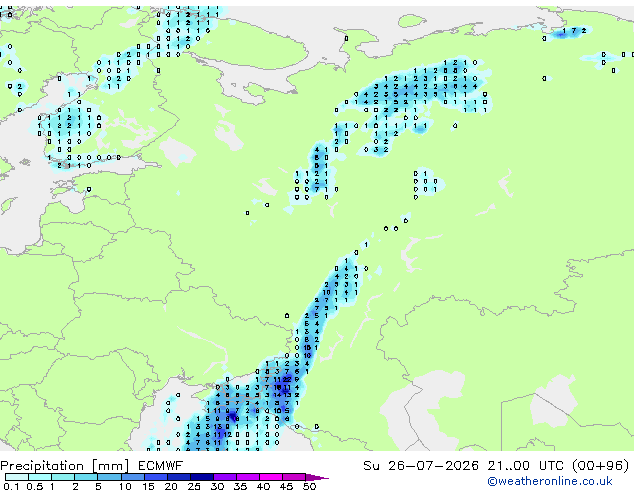The height and width of the screenshot is (490, 634).
Task: Select the '45' legend scale label
Action: click(x=286, y=486)
